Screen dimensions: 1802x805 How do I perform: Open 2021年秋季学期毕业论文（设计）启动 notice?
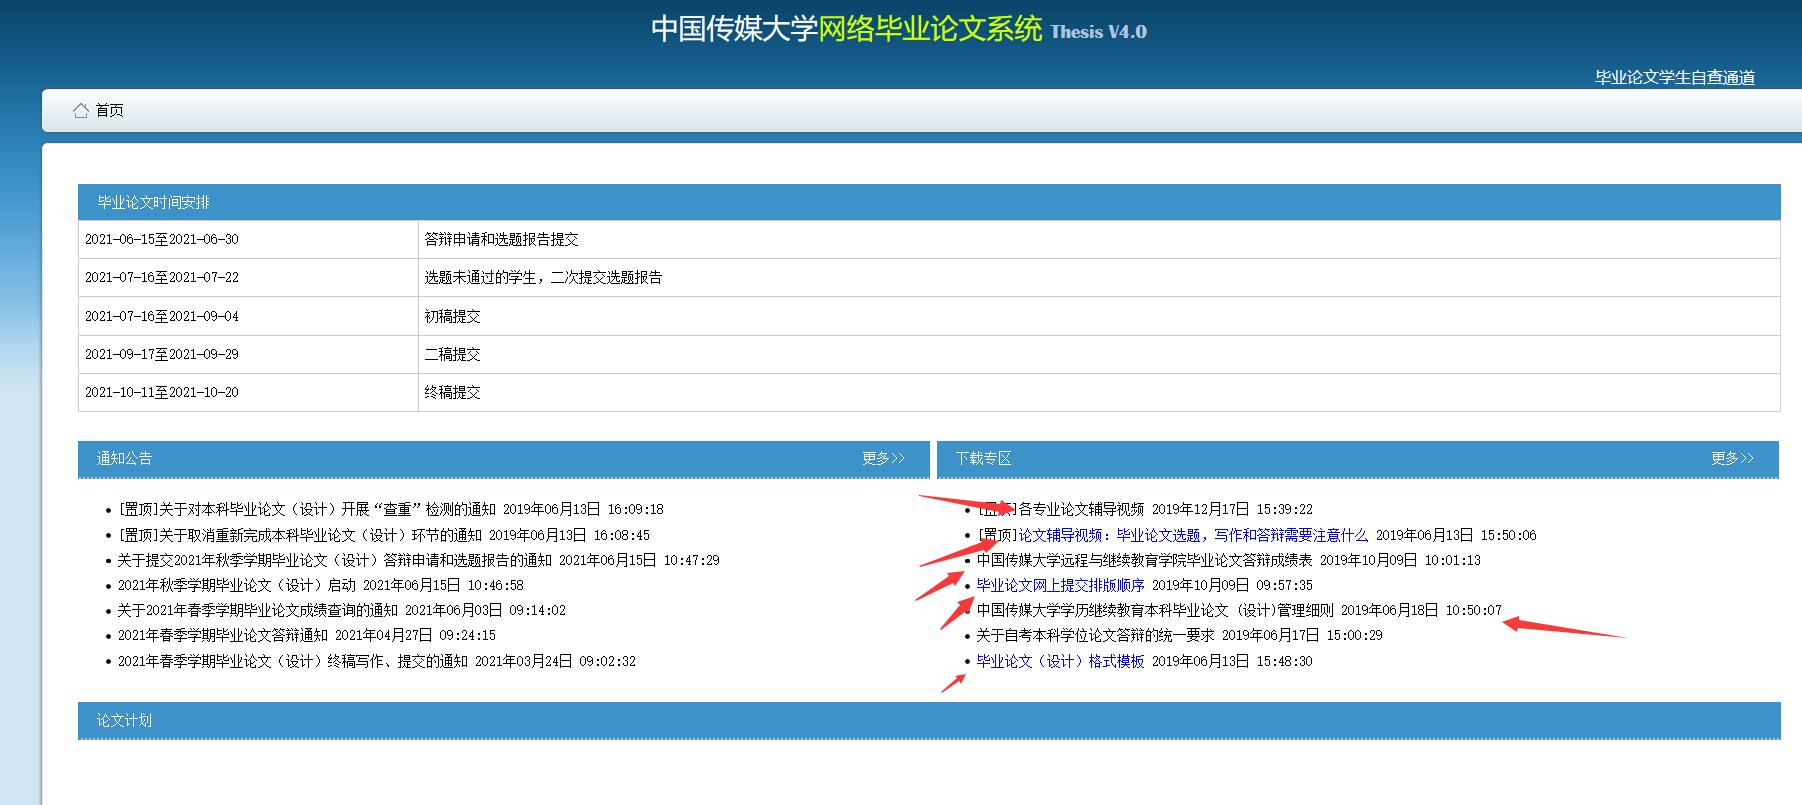tap(236, 586)
